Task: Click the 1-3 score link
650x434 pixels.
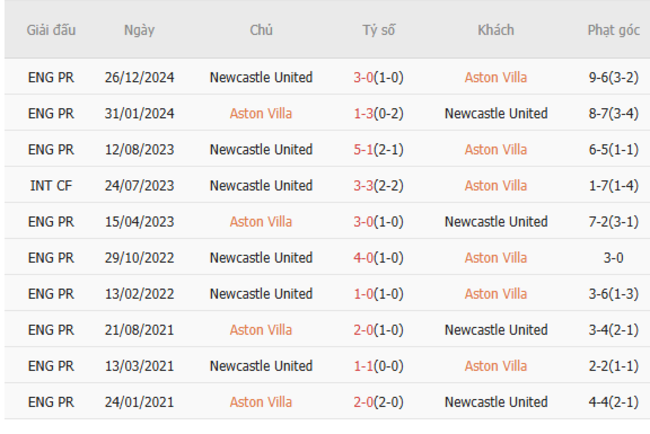Action: click(x=364, y=113)
